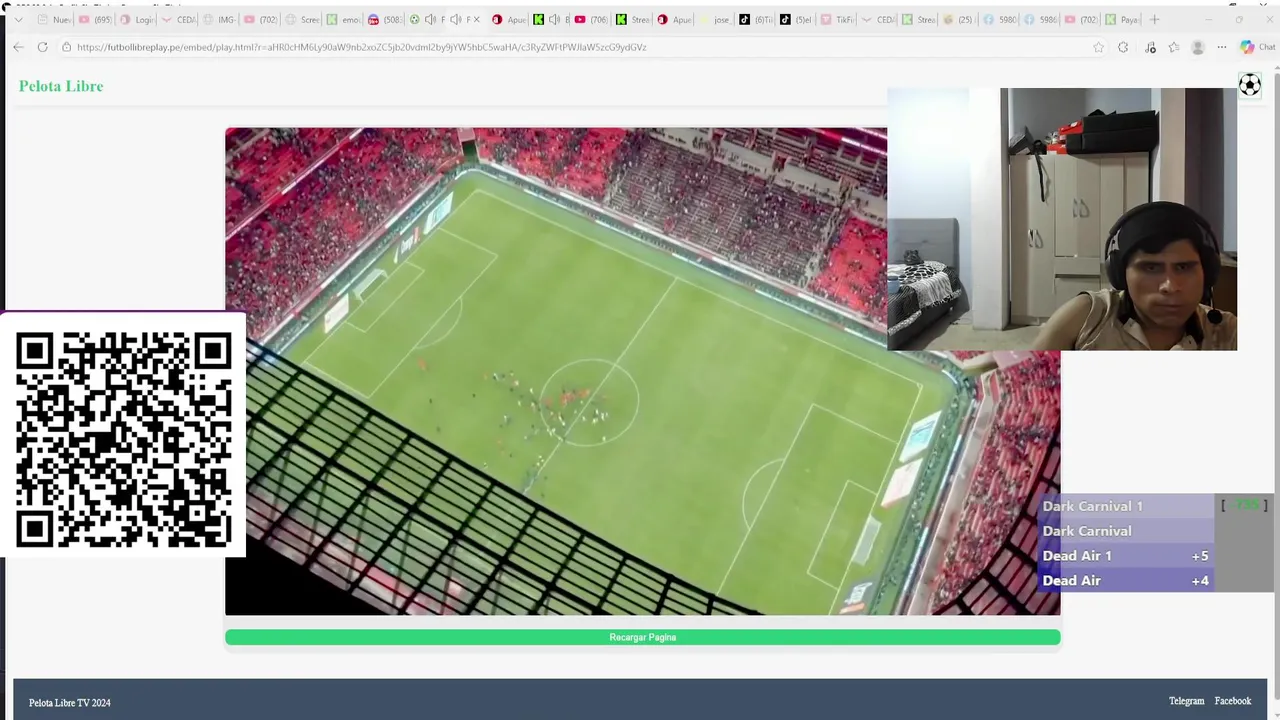Close the active tab with its X
This screenshot has height=720, width=1280.
pos(476,19)
